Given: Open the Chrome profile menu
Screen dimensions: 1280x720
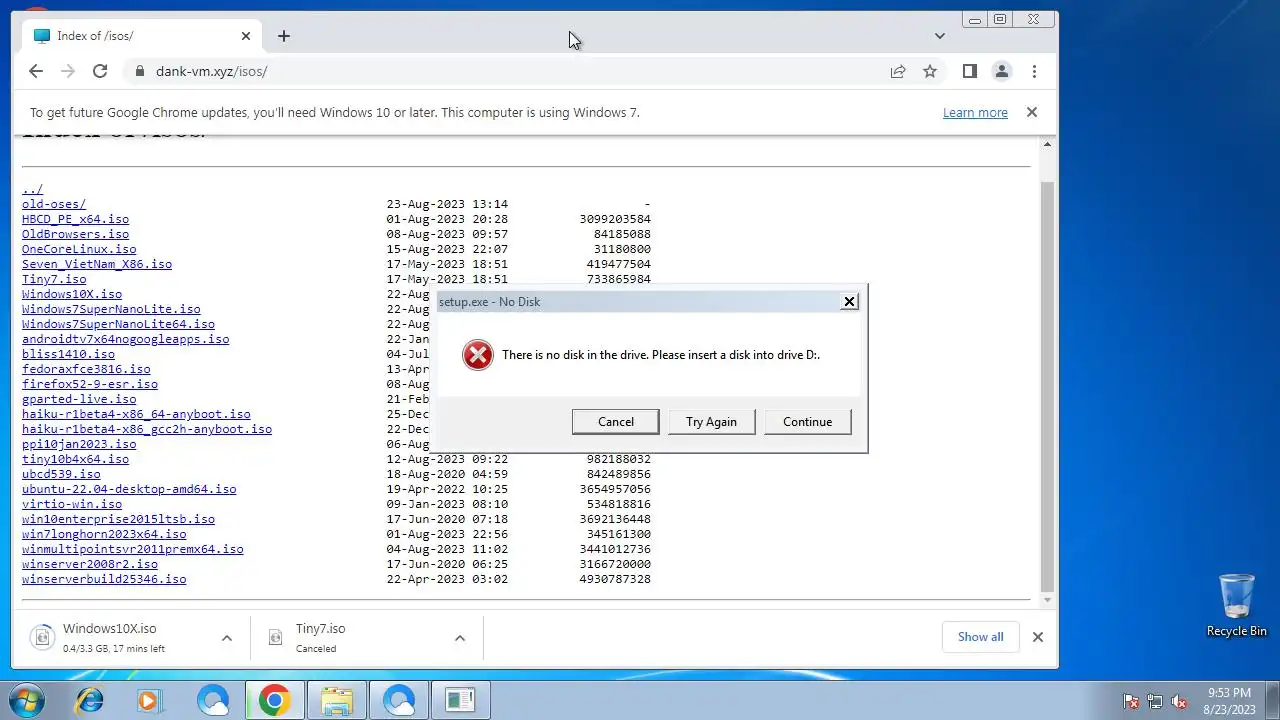Looking at the screenshot, I should (1001, 71).
